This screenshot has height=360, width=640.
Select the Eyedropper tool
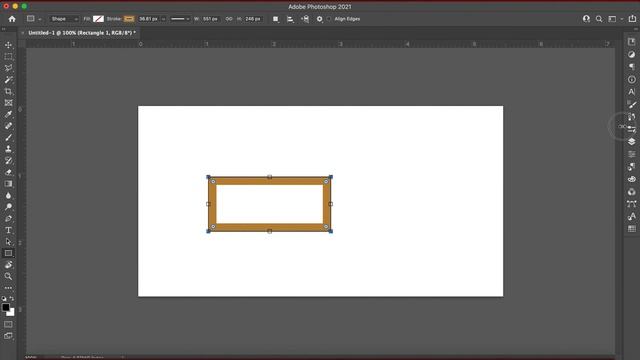(x=8, y=114)
